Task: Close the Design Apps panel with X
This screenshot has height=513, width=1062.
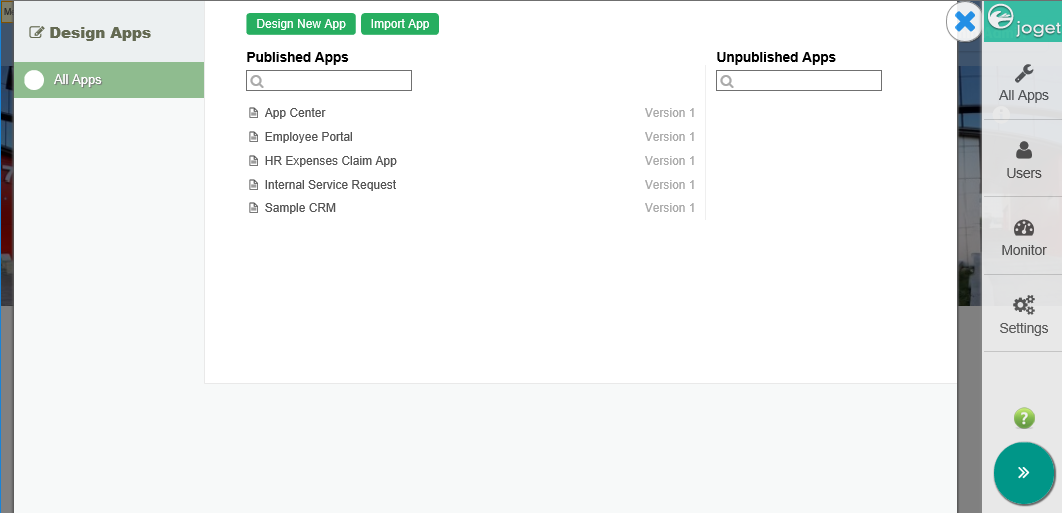Action: click(965, 22)
